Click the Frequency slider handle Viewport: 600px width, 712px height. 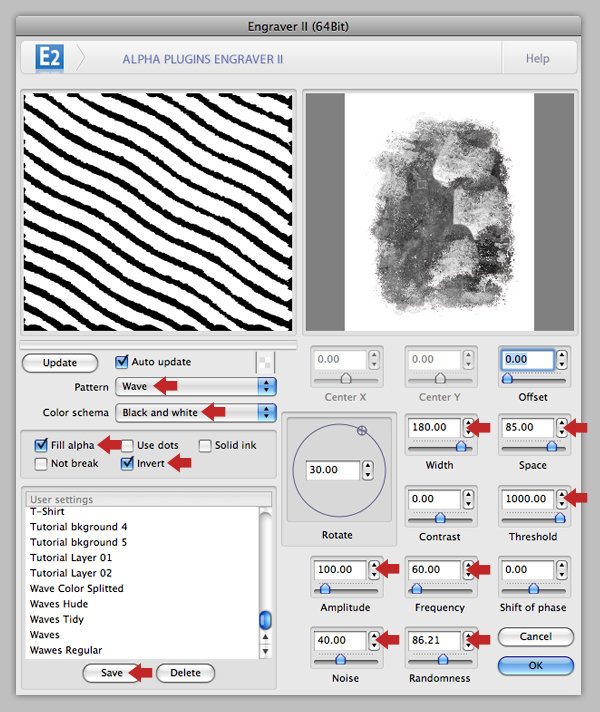[417, 589]
